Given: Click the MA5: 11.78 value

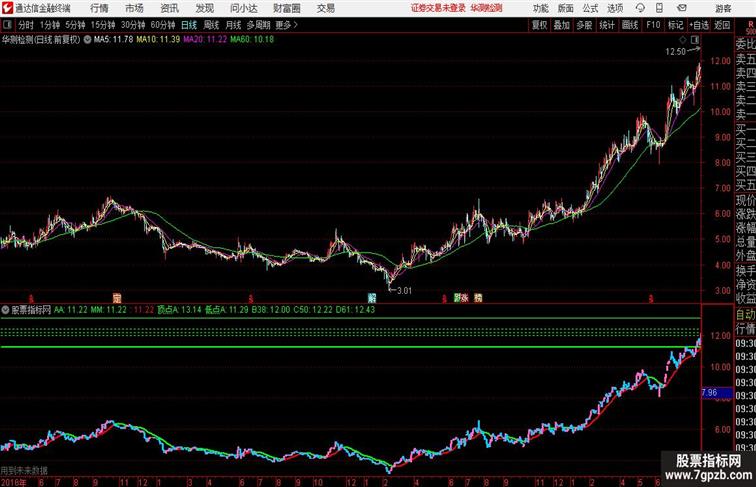Looking at the screenshot, I should 113,40.
